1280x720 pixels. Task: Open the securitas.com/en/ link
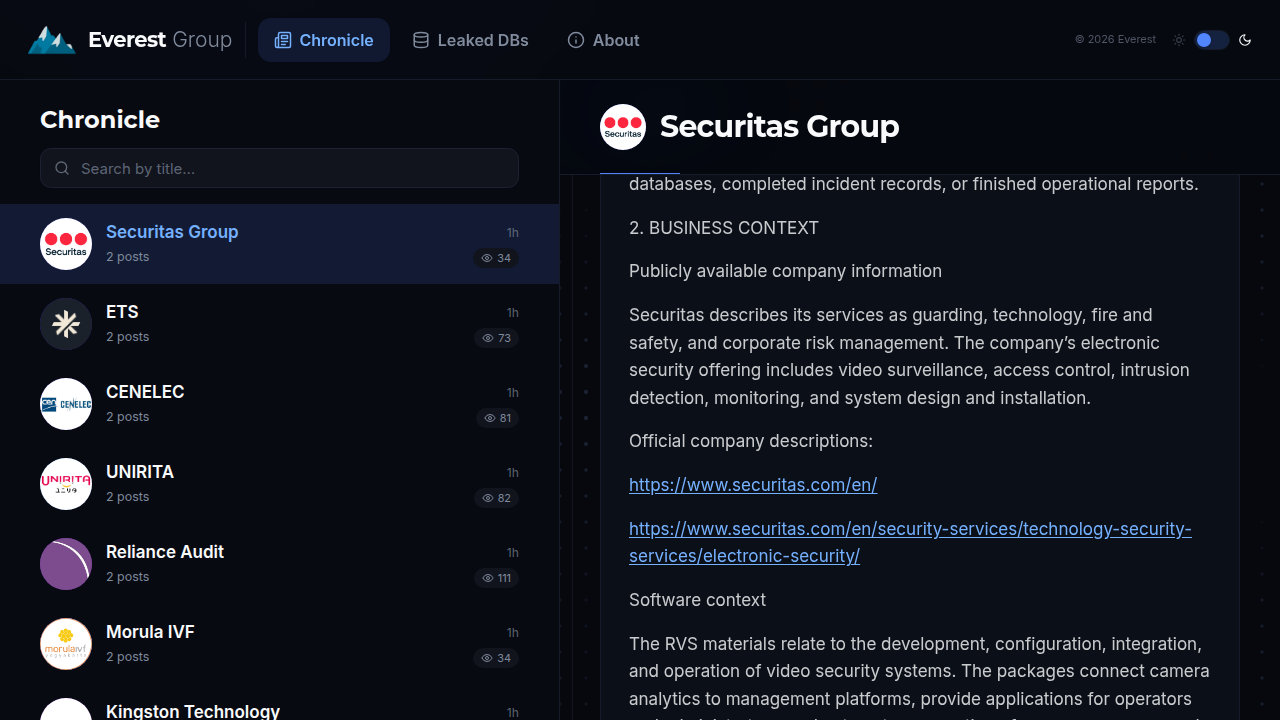(x=753, y=485)
